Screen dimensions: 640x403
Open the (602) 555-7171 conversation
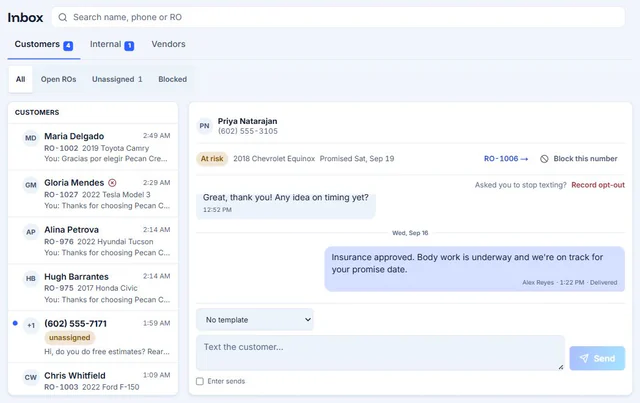[93, 337]
